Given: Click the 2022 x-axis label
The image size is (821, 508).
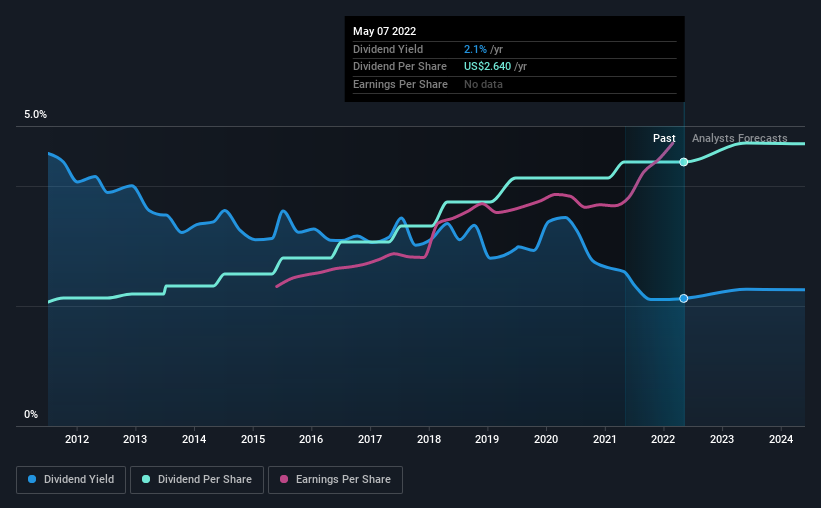Looking at the screenshot, I should pos(663,439).
